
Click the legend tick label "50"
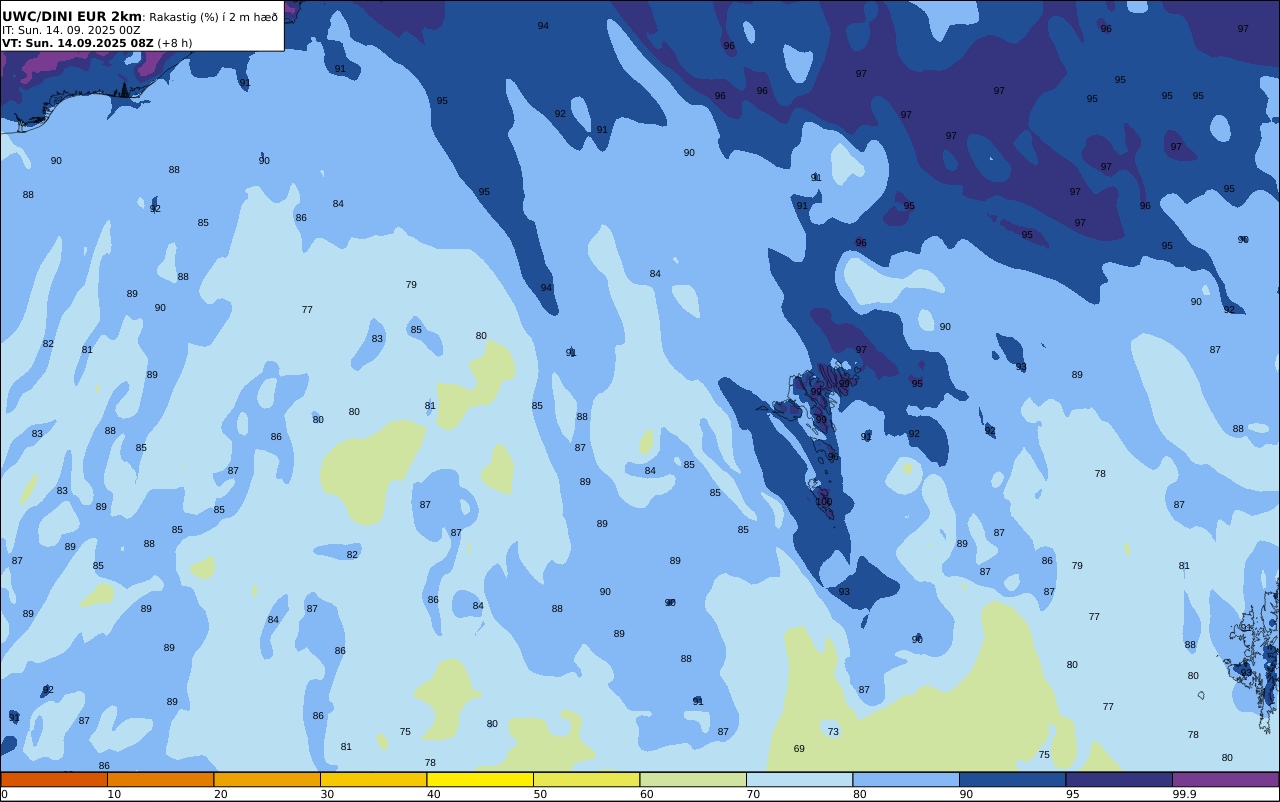pyautogui.click(x=540, y=794)
